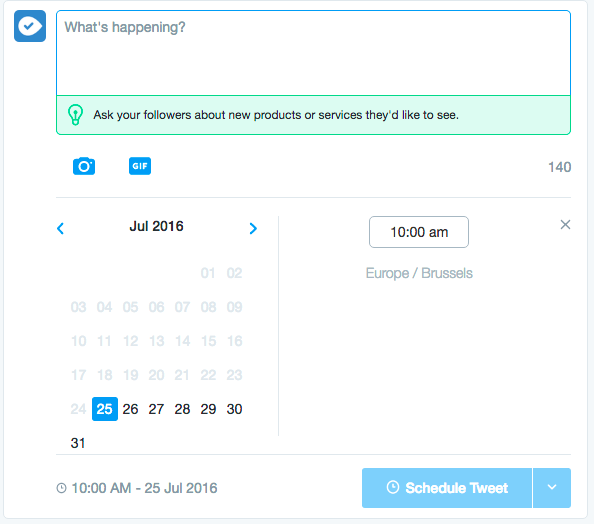The width and height of the screenshot is (594, 524).
Task: Choose July 31 on the calendar
Action: click(x=78, y=443)
